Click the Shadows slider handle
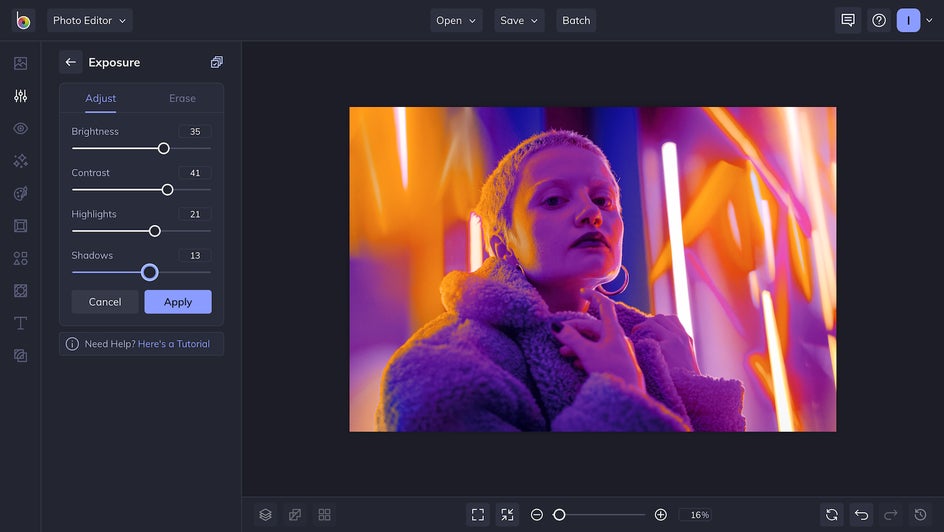This screenshot has height=532, width=944. pyautogui.click(x=150, y=273)
